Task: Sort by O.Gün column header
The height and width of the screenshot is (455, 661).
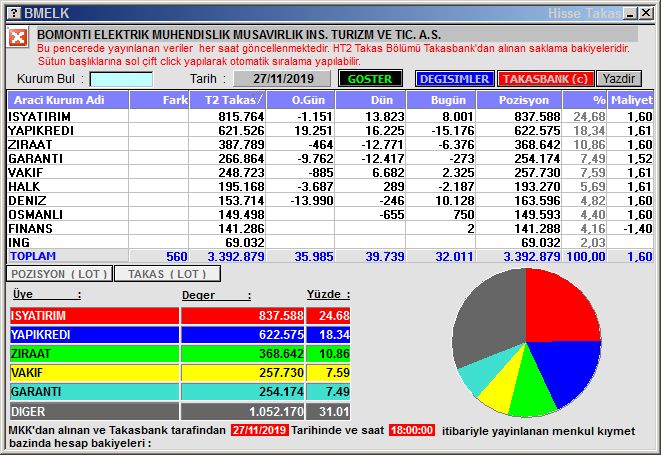Action: click(x=301, y=100)
